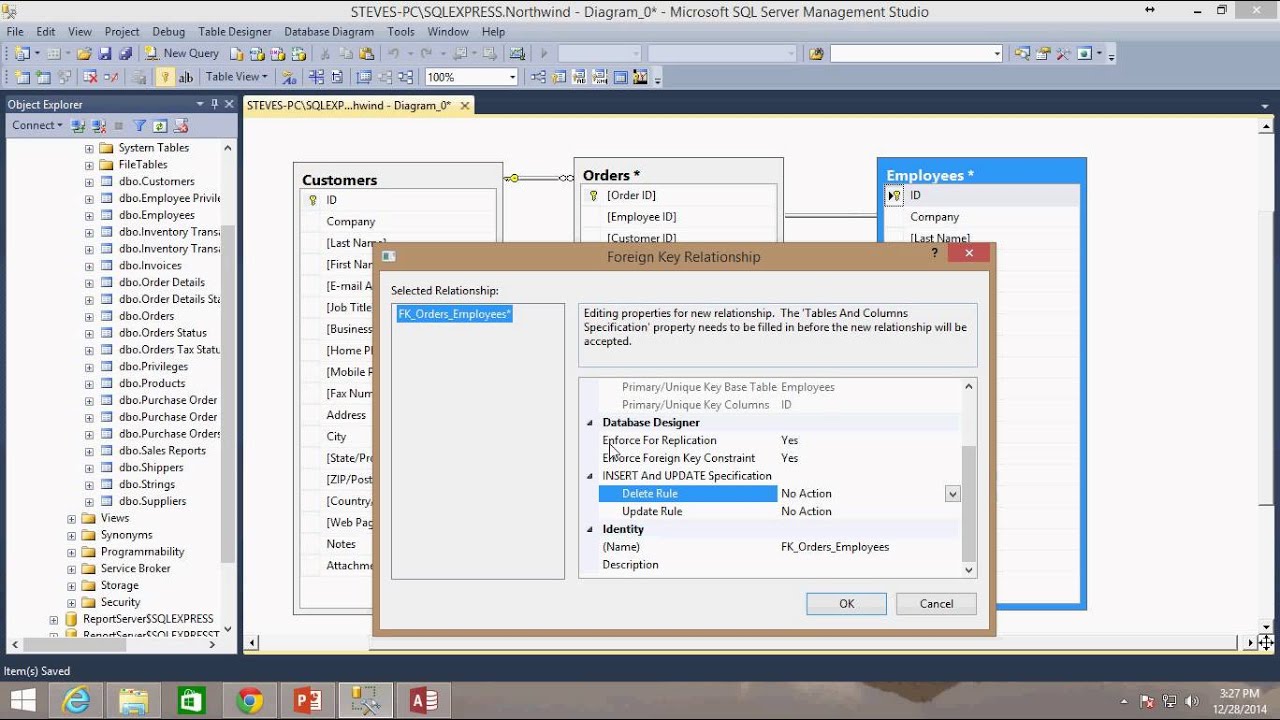Expand the Security folder node
This screenshot has width=1280, height=720.
(x=71, y=603)
